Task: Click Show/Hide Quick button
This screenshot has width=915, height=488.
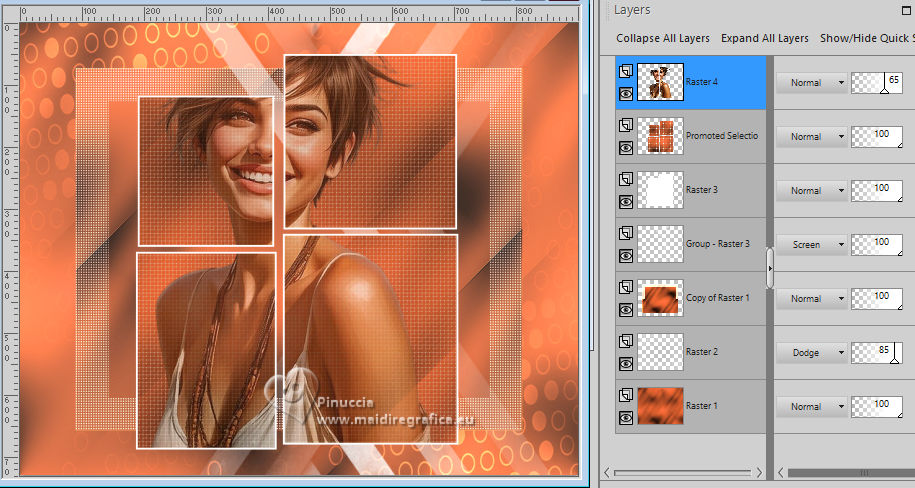Action: 867,38
